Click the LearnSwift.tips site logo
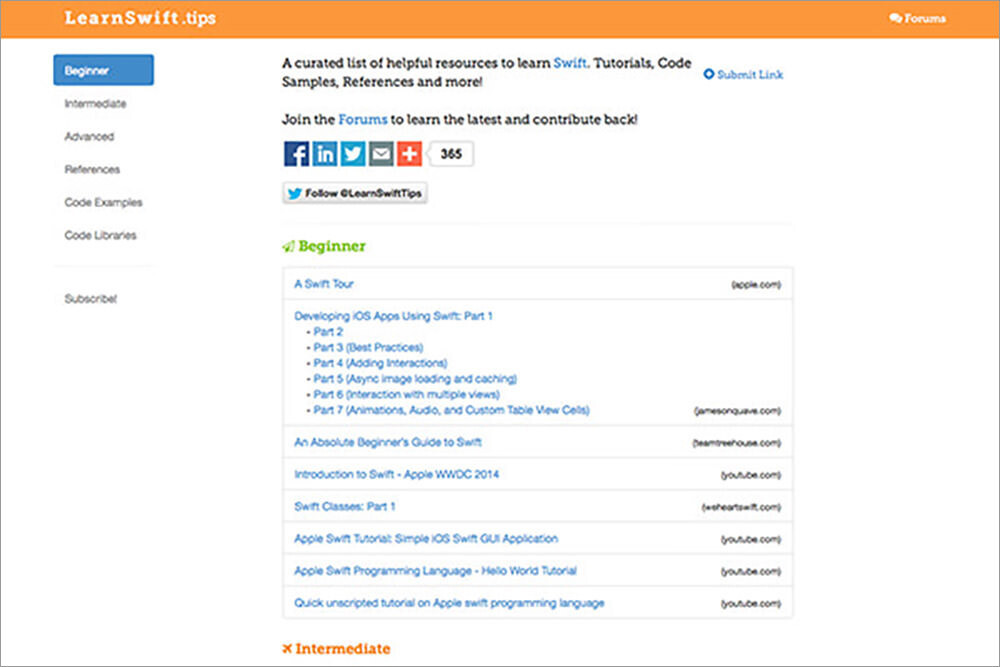The image size is (1000, 667). 139,19
